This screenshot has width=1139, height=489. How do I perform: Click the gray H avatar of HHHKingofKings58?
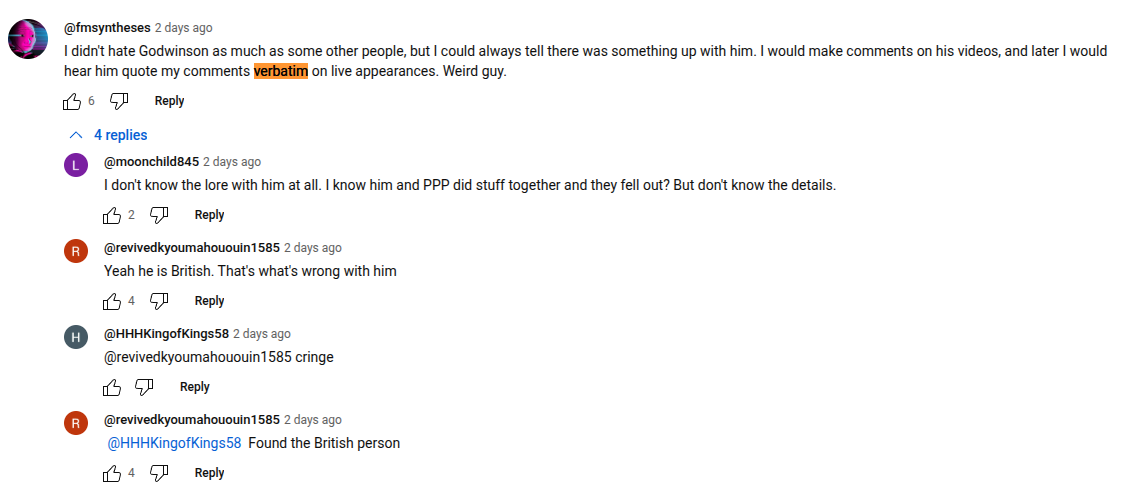pos(76,337)
